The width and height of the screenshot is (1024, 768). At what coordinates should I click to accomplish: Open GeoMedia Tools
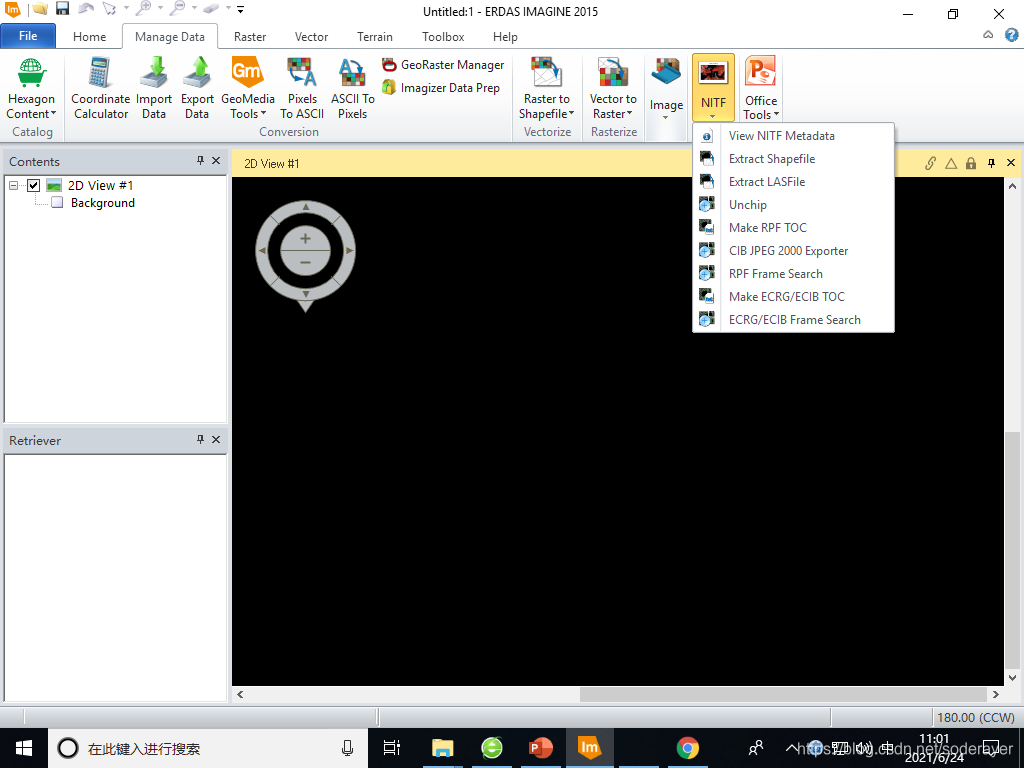tap(248, 89)
